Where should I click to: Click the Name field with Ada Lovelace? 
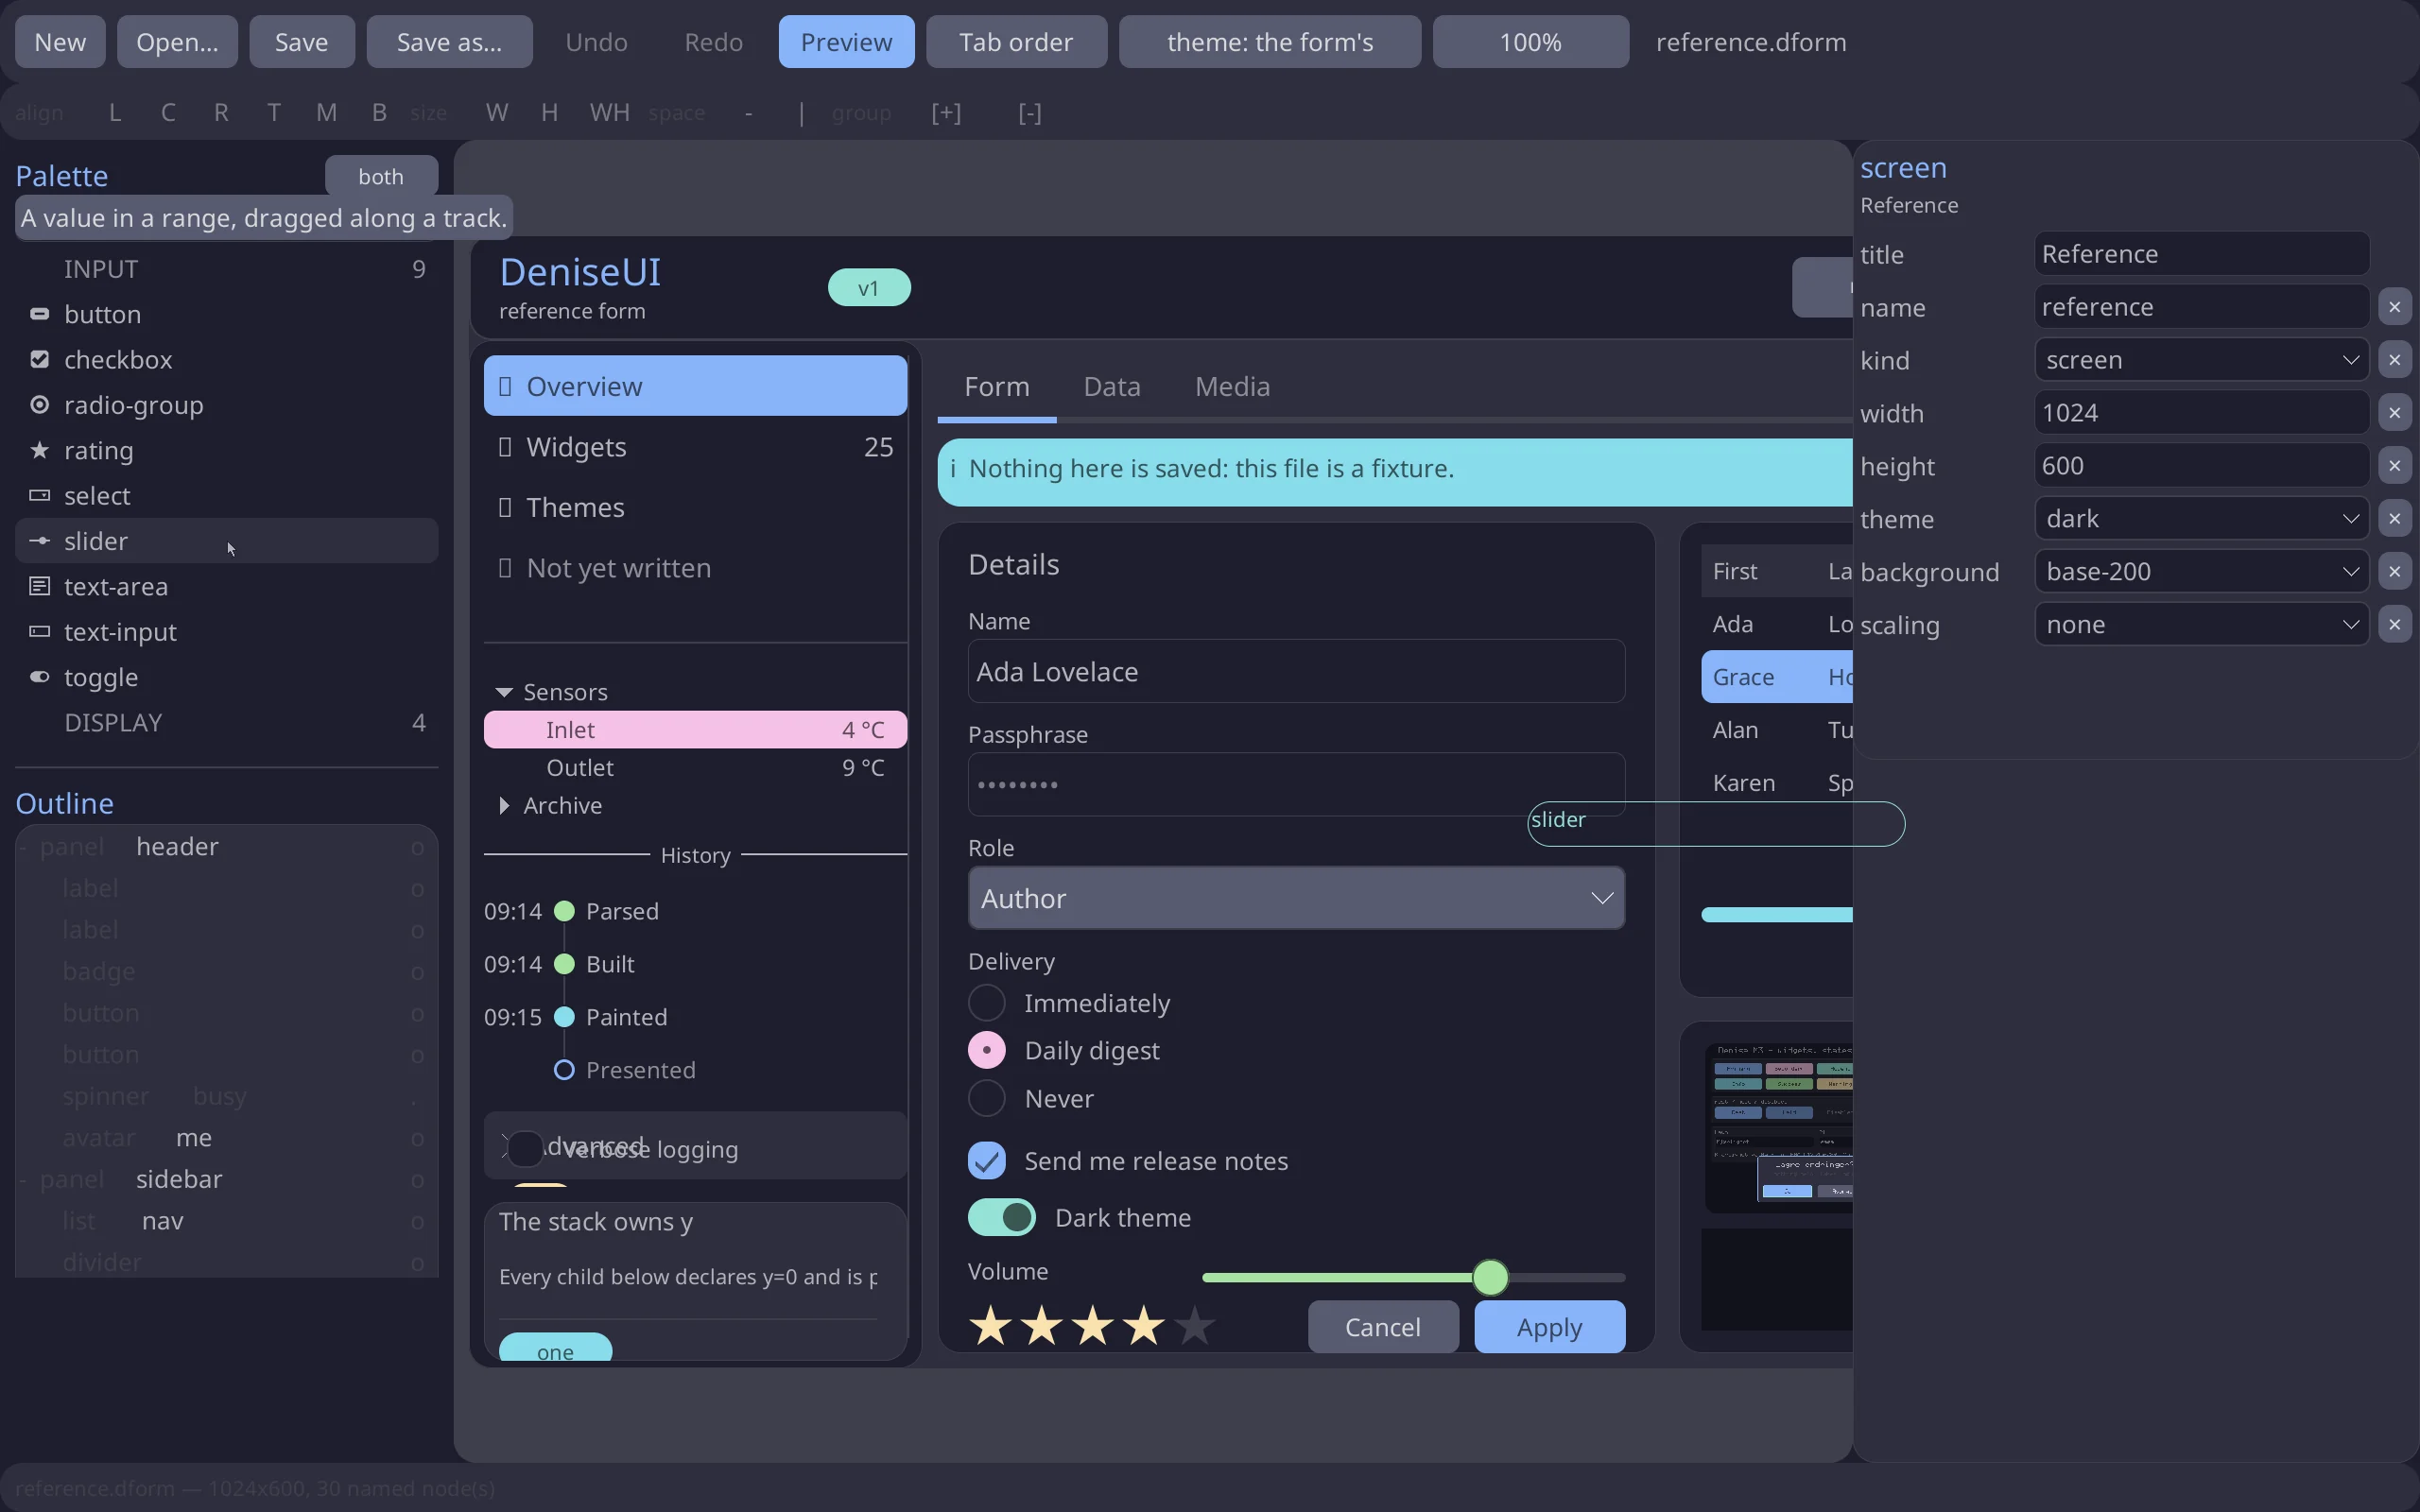tap(1296, 671)
